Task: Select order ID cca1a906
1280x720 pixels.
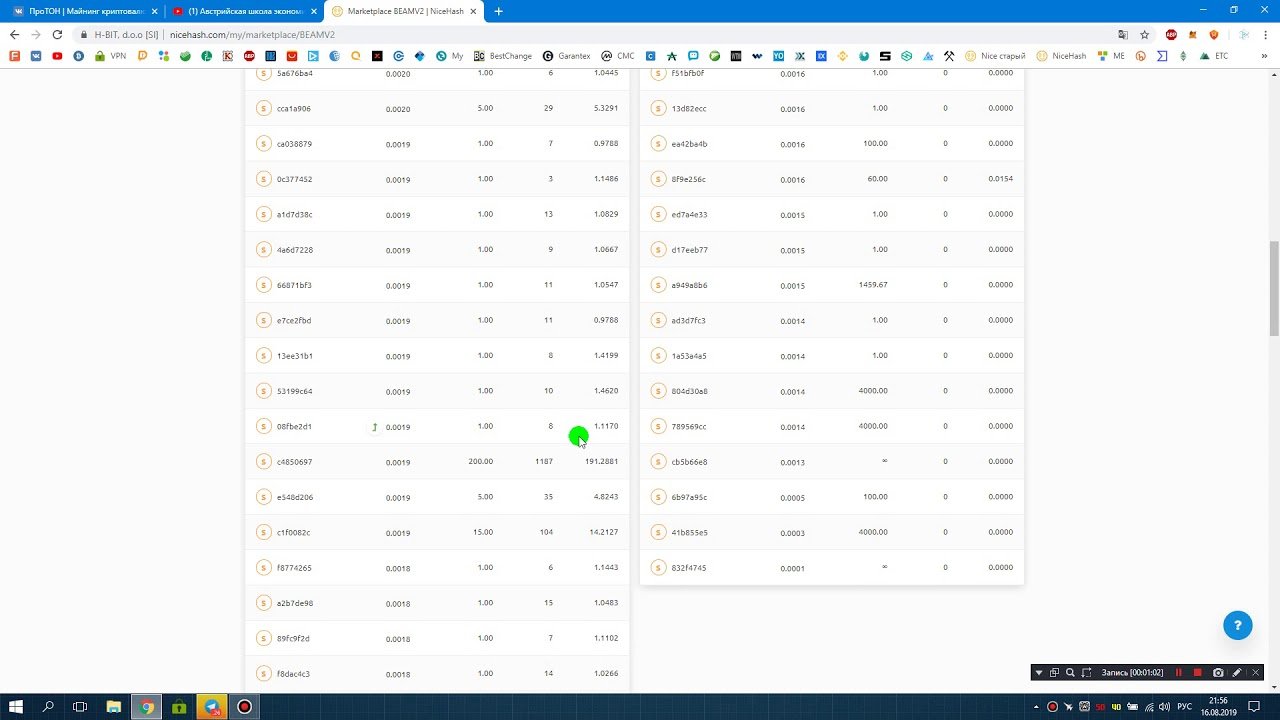Action: coord(294,109)
